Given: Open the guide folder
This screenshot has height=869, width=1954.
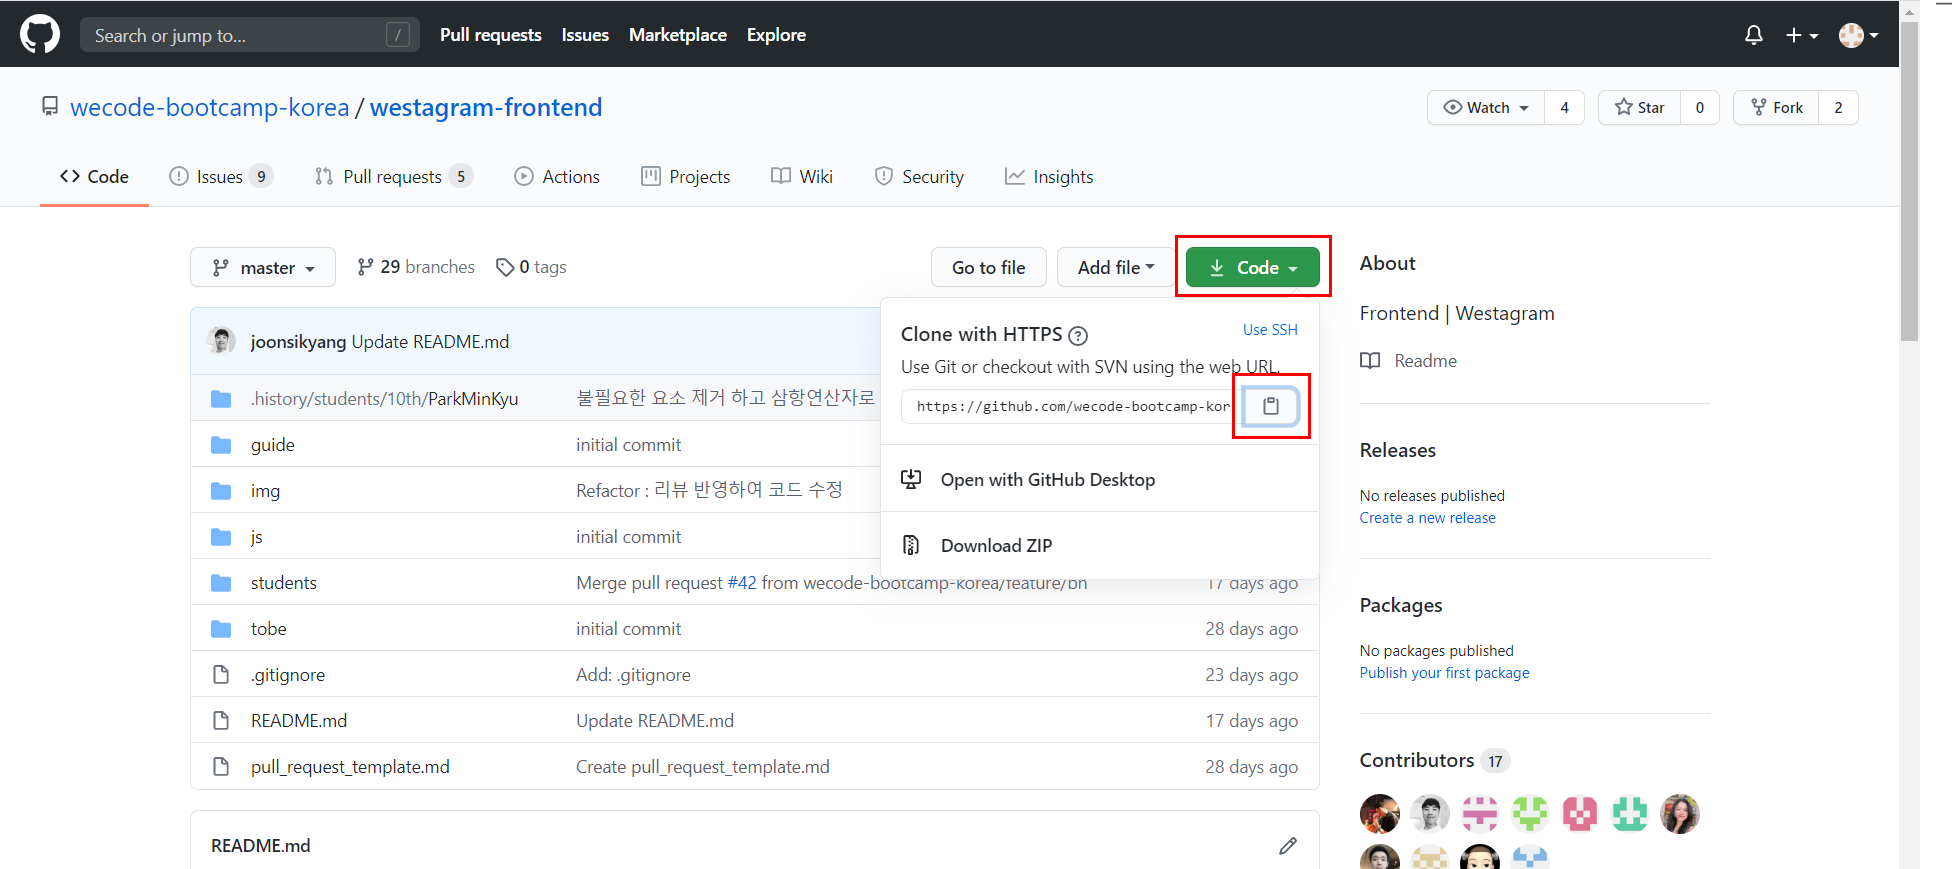Looking at the screenshot, I should pos(273,445).
